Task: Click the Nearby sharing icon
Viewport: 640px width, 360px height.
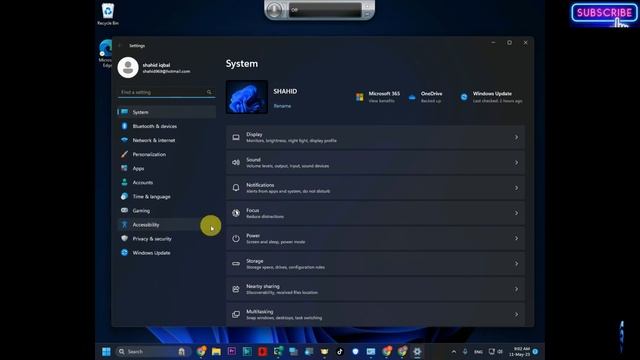Action: 236,289
